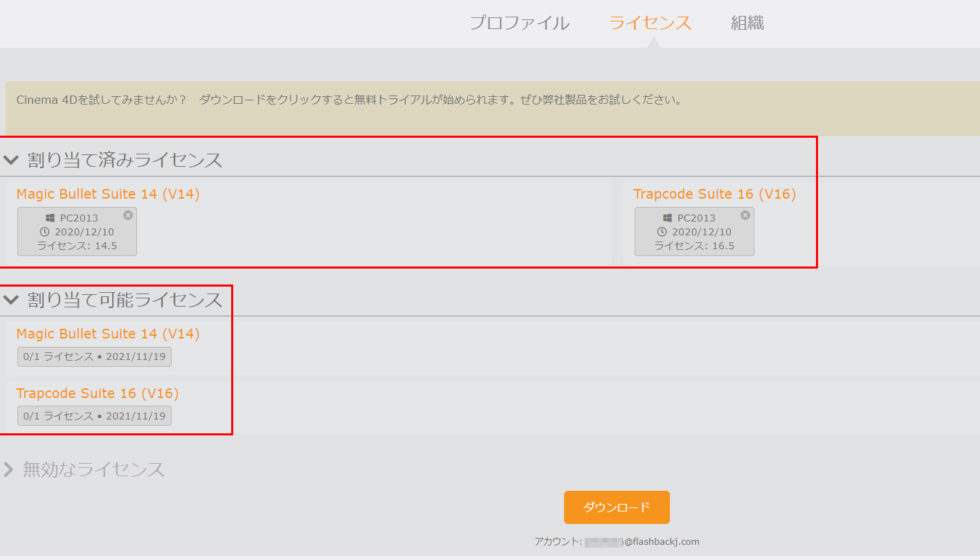This screenshot has width=980, height=560.
Task: Switch to the 組織 tab
Action: click(748, 23)
